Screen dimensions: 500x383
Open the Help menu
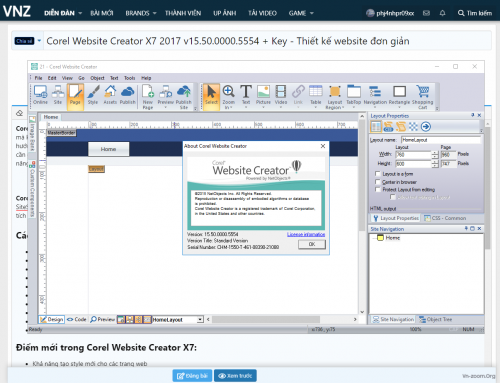146,78
